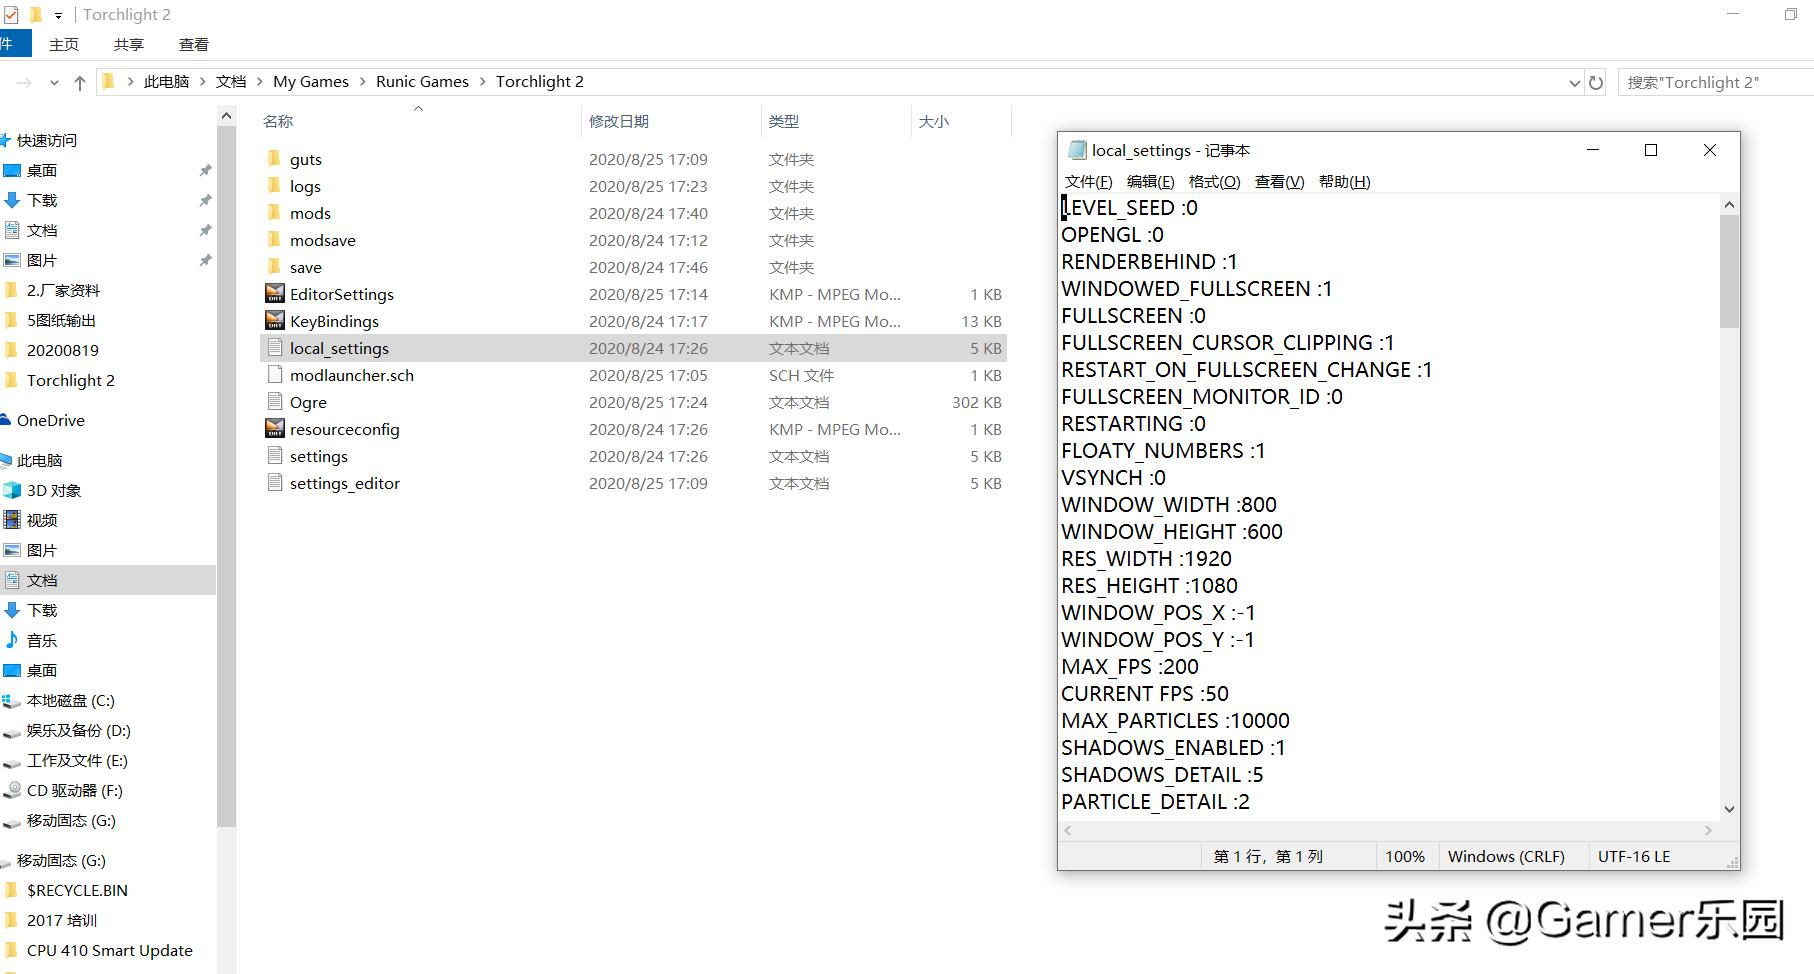Select CPU 410 Smart Update folder
Viewport: 1814px width, 974px height.
click(109, 950)
